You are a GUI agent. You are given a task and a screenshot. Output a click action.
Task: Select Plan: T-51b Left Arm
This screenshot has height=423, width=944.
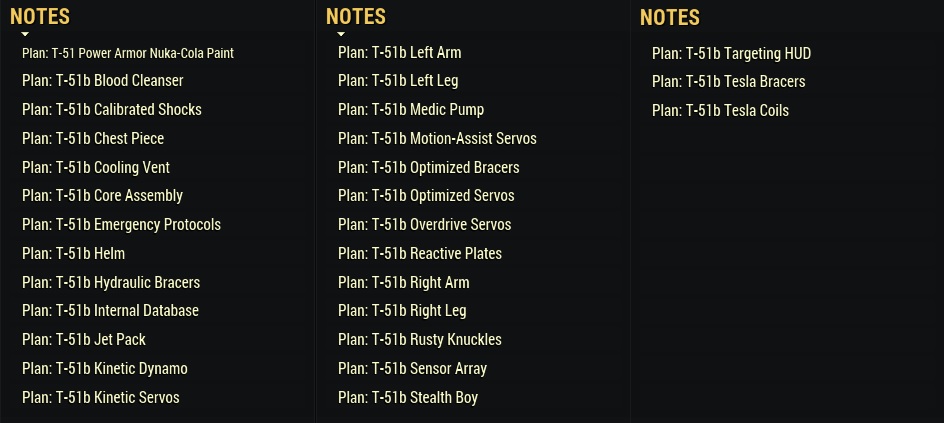(399, 53)
